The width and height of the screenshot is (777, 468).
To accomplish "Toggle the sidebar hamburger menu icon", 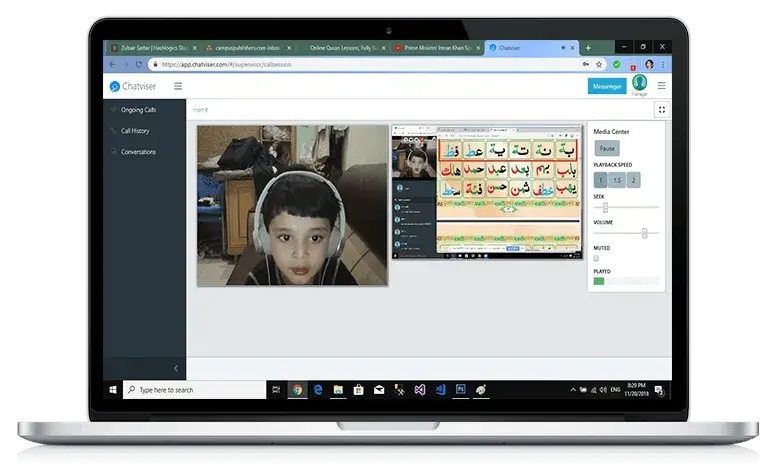I will click(x=178, y=86).
